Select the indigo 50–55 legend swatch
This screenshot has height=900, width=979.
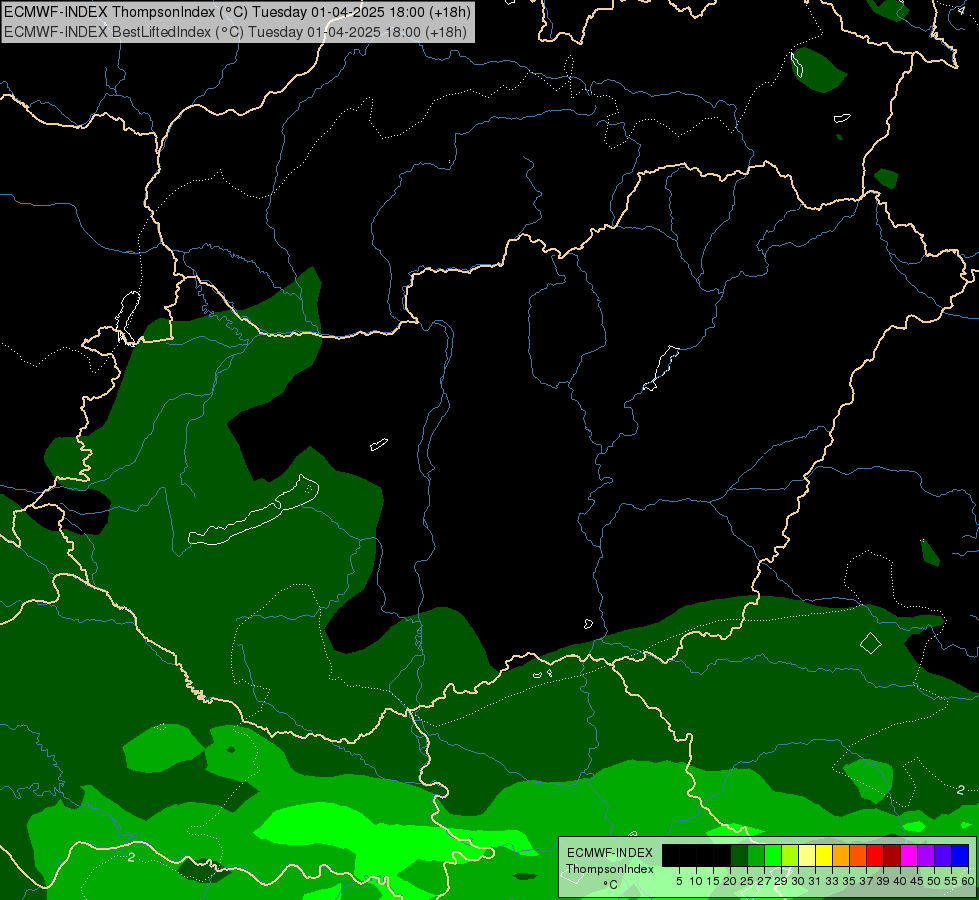coord(943,855)
